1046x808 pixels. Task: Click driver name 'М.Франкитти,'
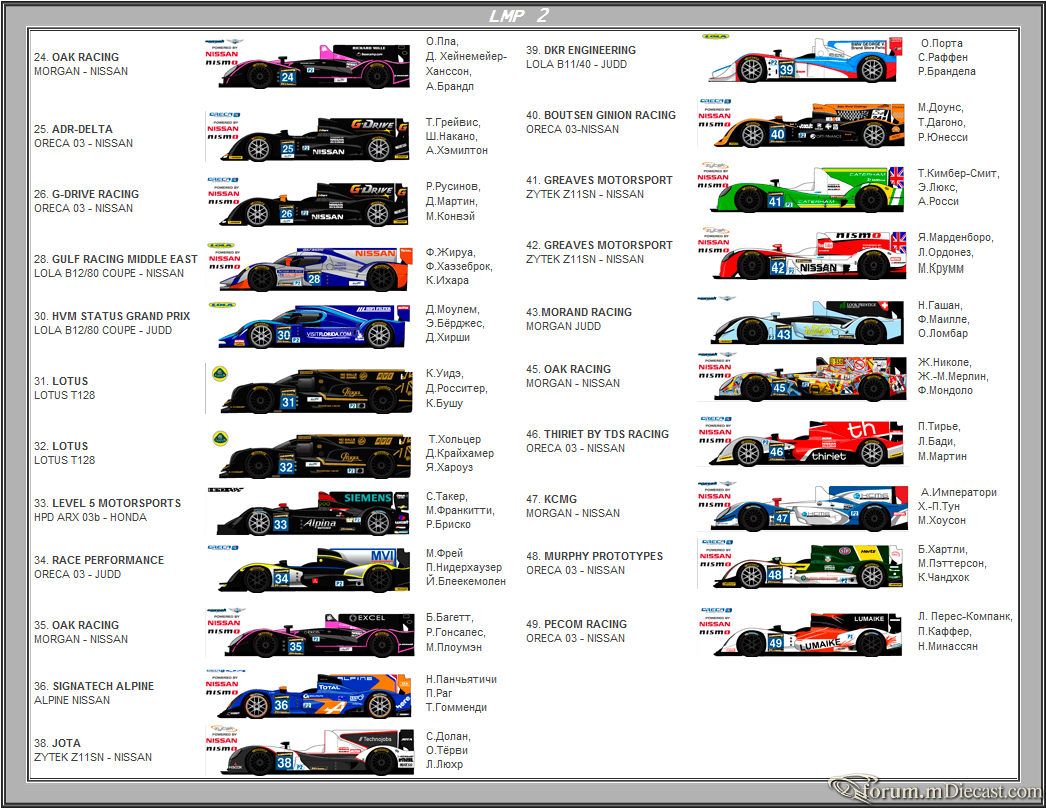coord(460,510)
